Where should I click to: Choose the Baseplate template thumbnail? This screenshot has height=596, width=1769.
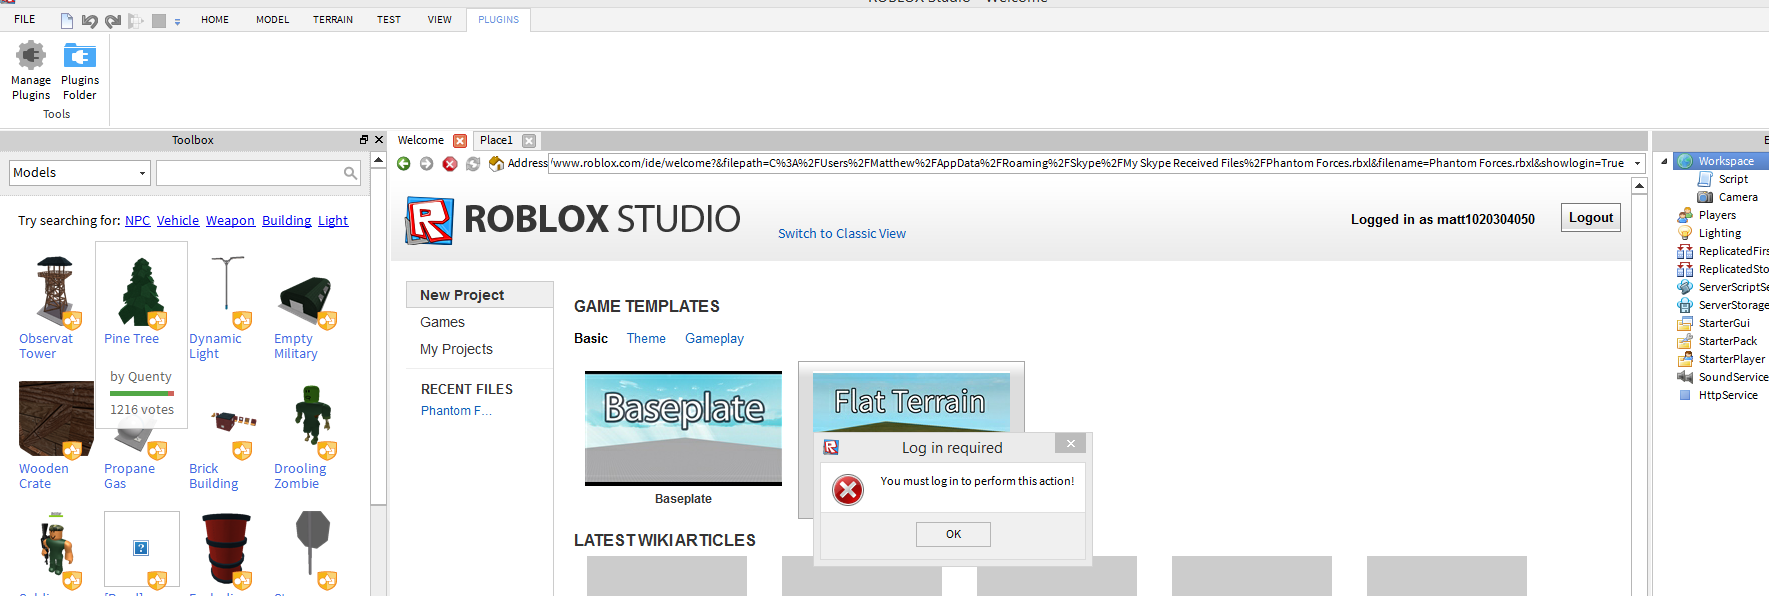pyautogui.click(x=683, y=428)
